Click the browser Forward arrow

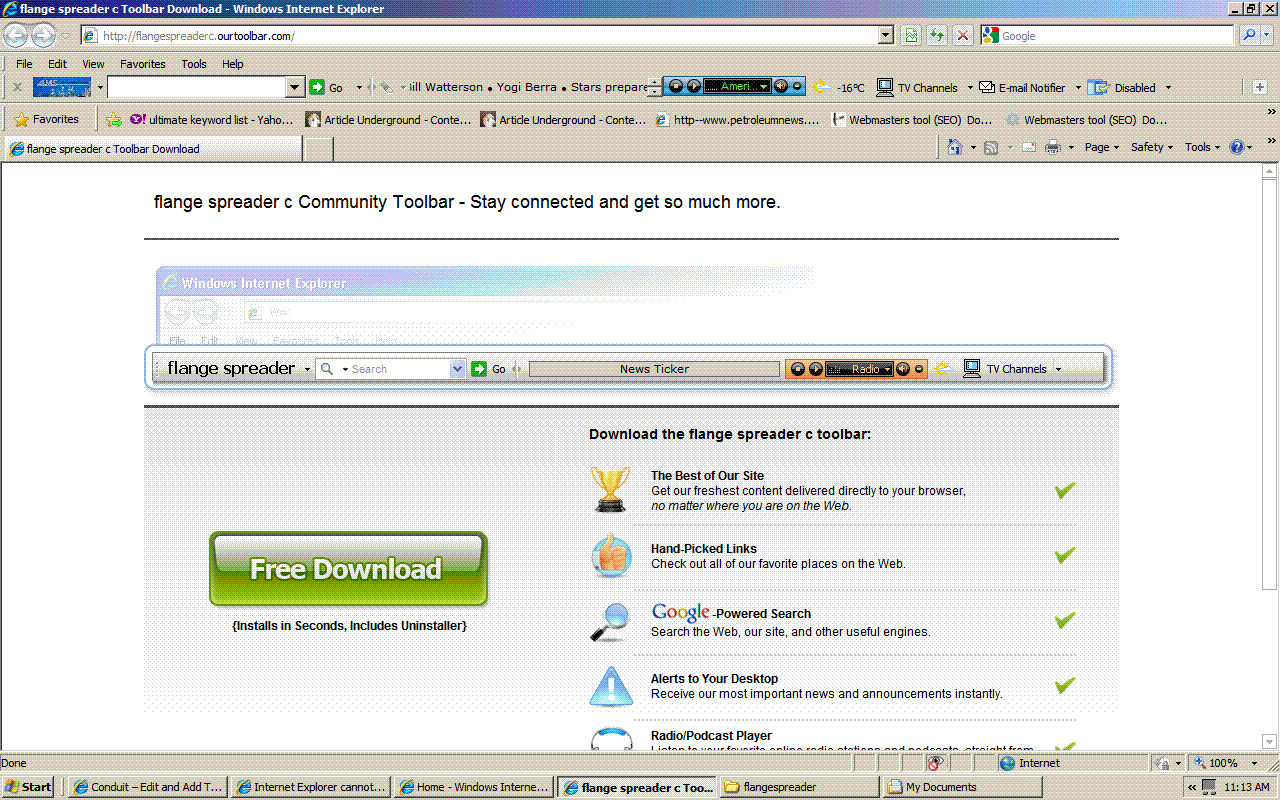pyautogui.click(x=43, y=36)
